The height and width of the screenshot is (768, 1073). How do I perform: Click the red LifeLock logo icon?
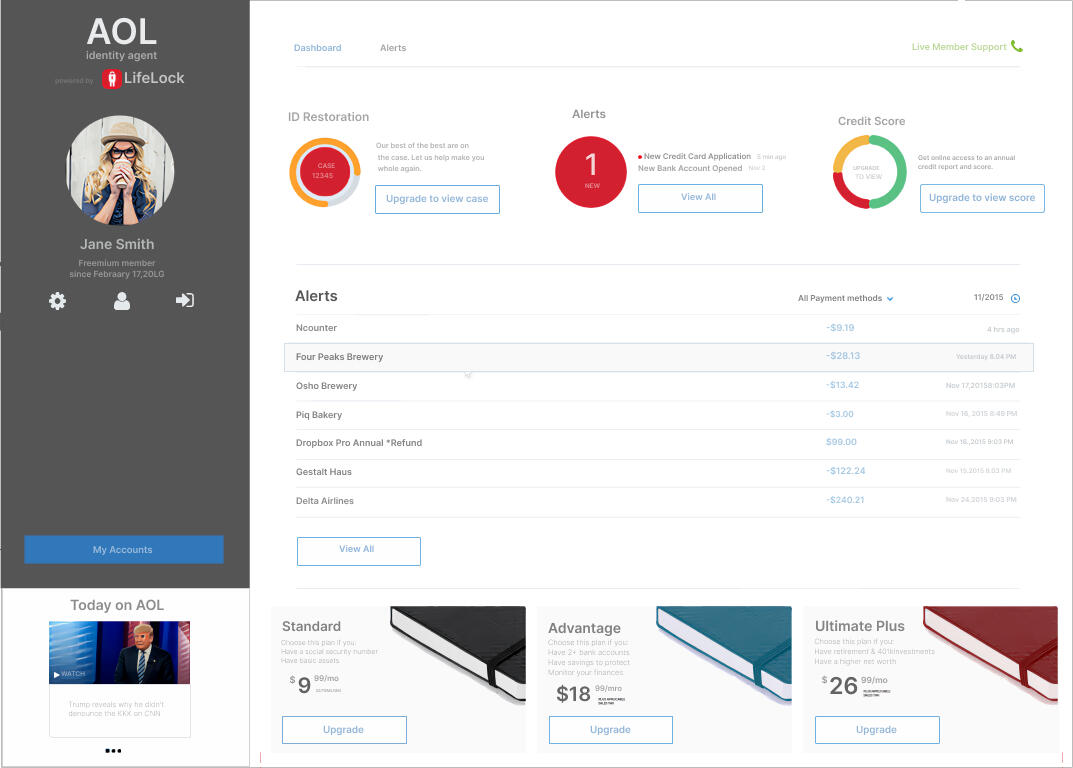(112, 79)
